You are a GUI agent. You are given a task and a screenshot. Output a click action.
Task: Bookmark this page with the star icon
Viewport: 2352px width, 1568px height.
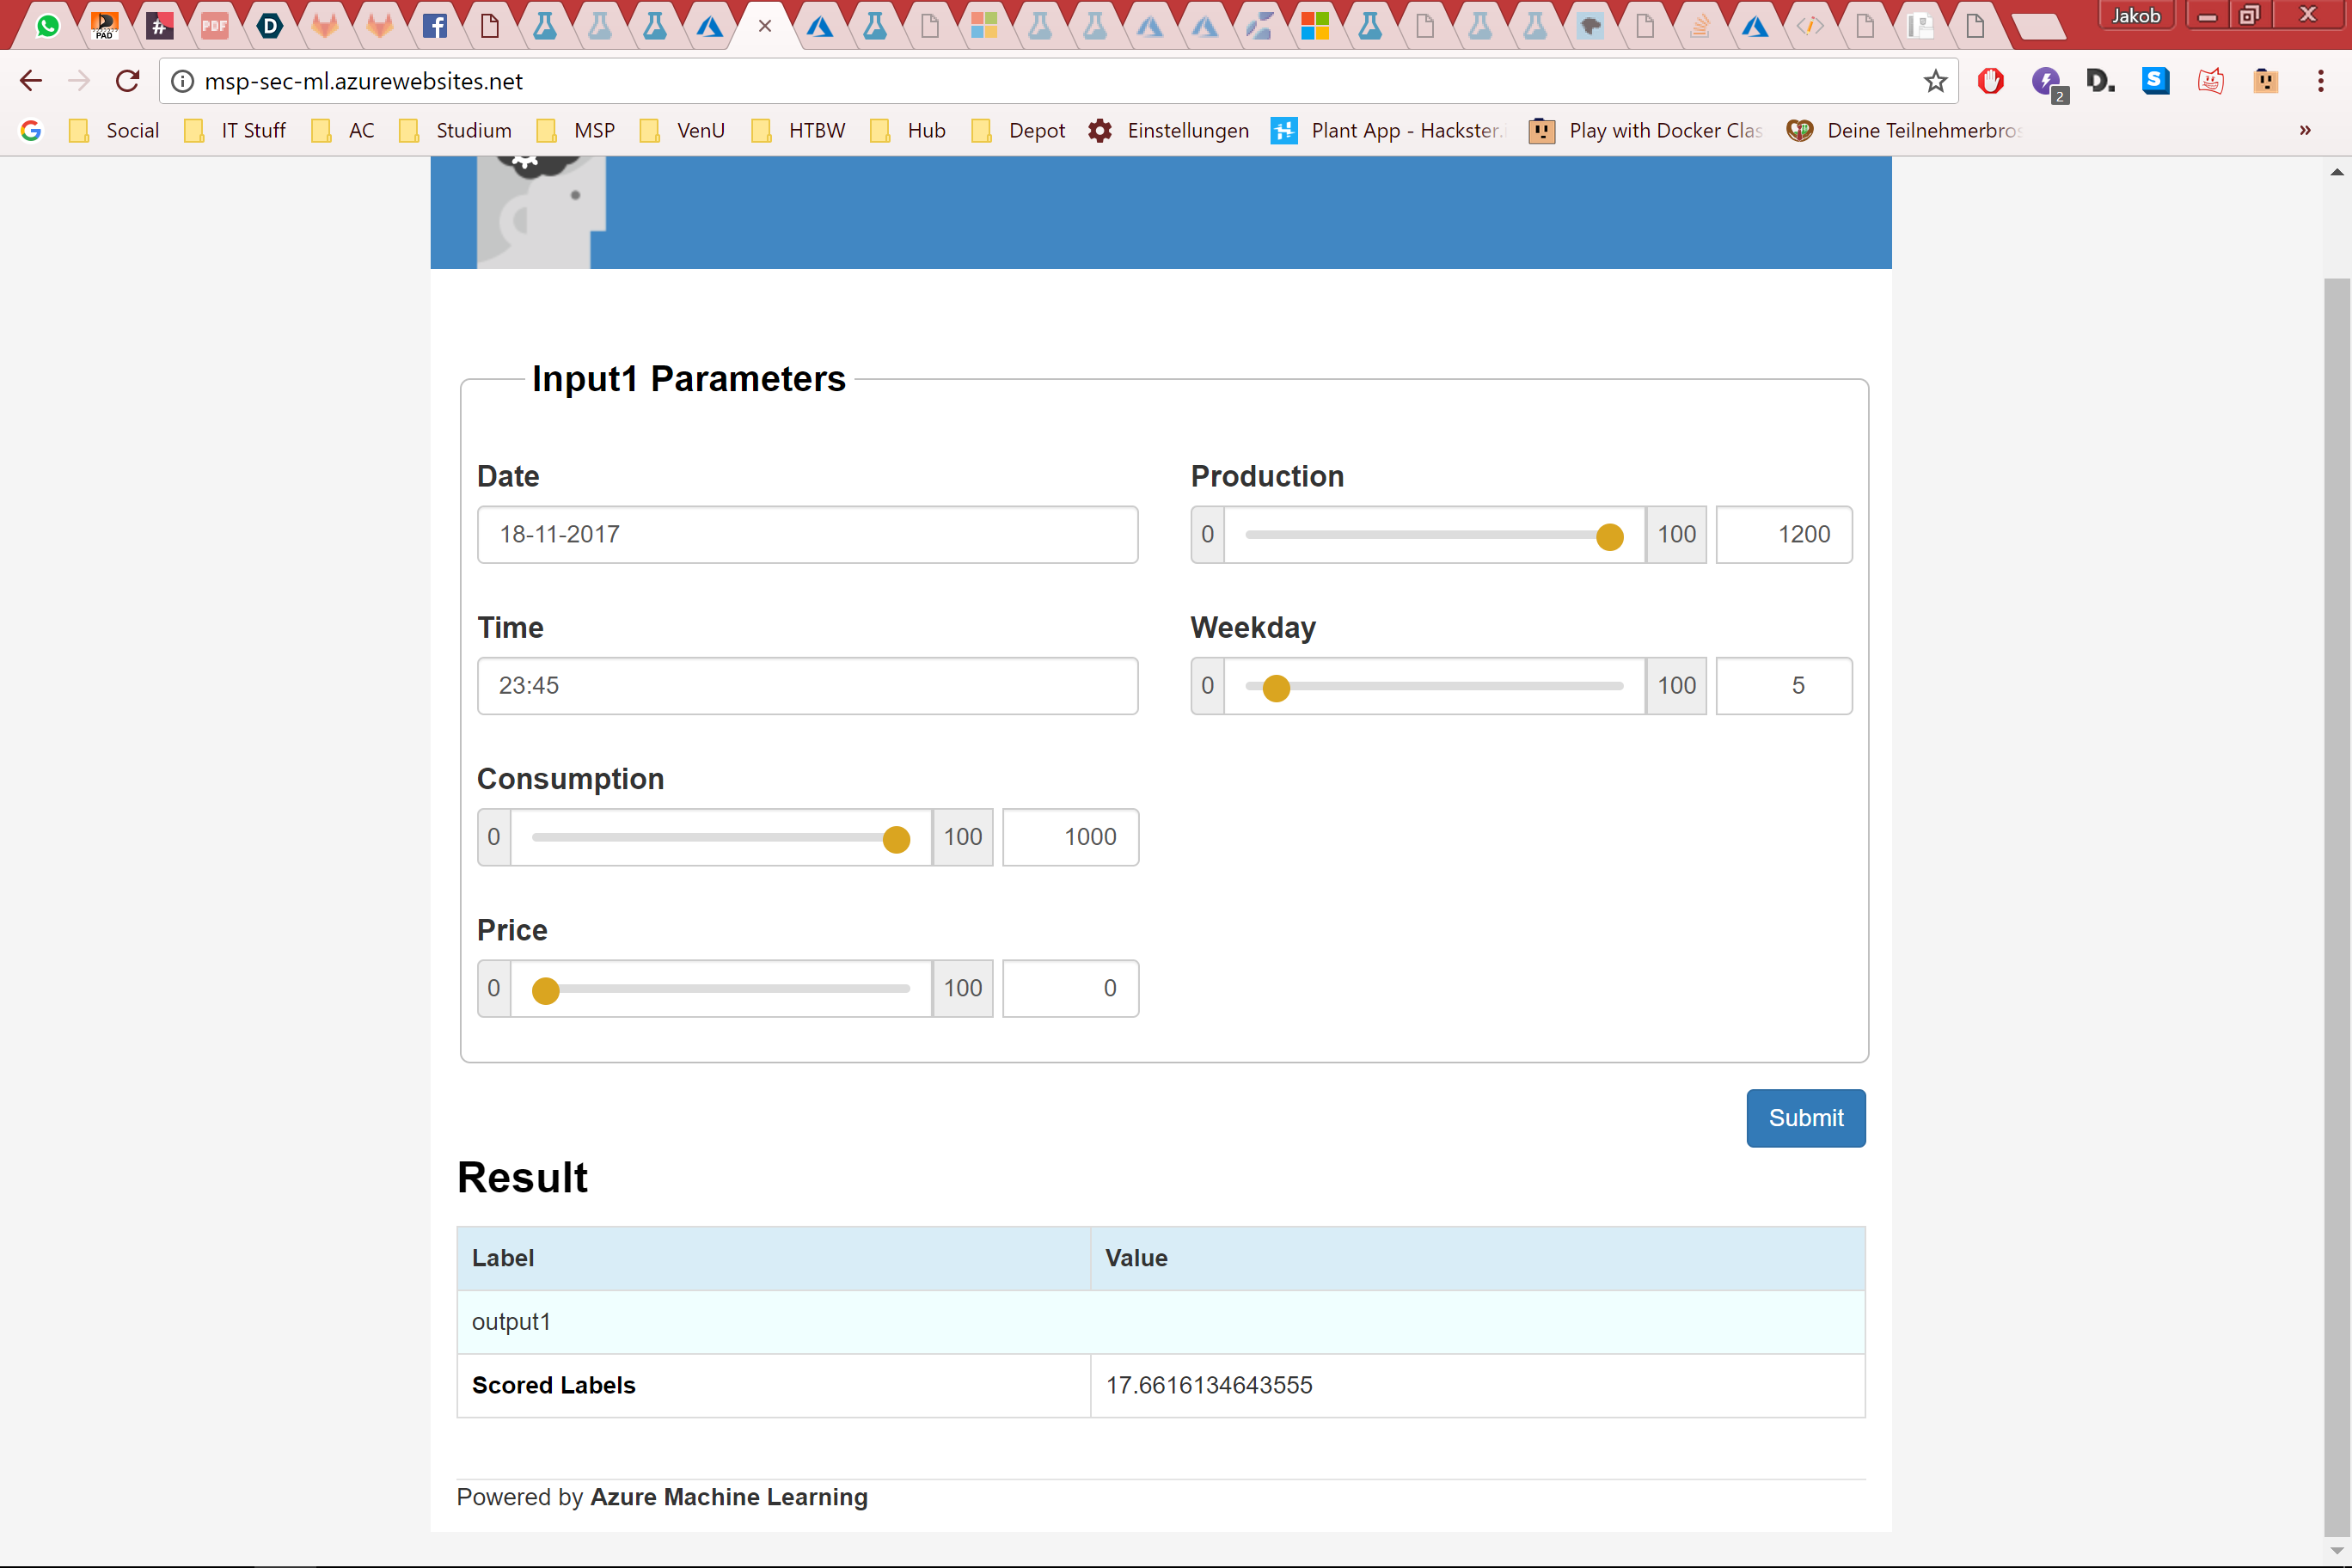point(1935,81)
